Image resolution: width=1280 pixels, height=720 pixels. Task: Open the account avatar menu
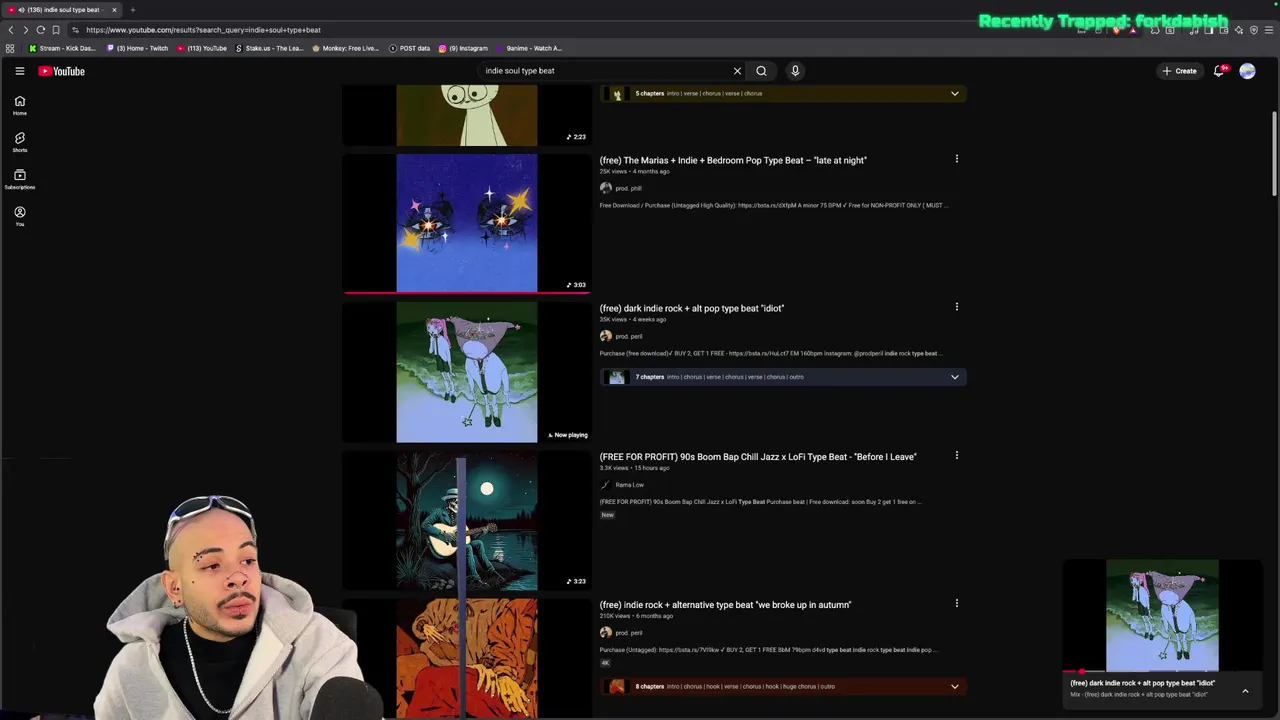click(x=1247, y=71)
